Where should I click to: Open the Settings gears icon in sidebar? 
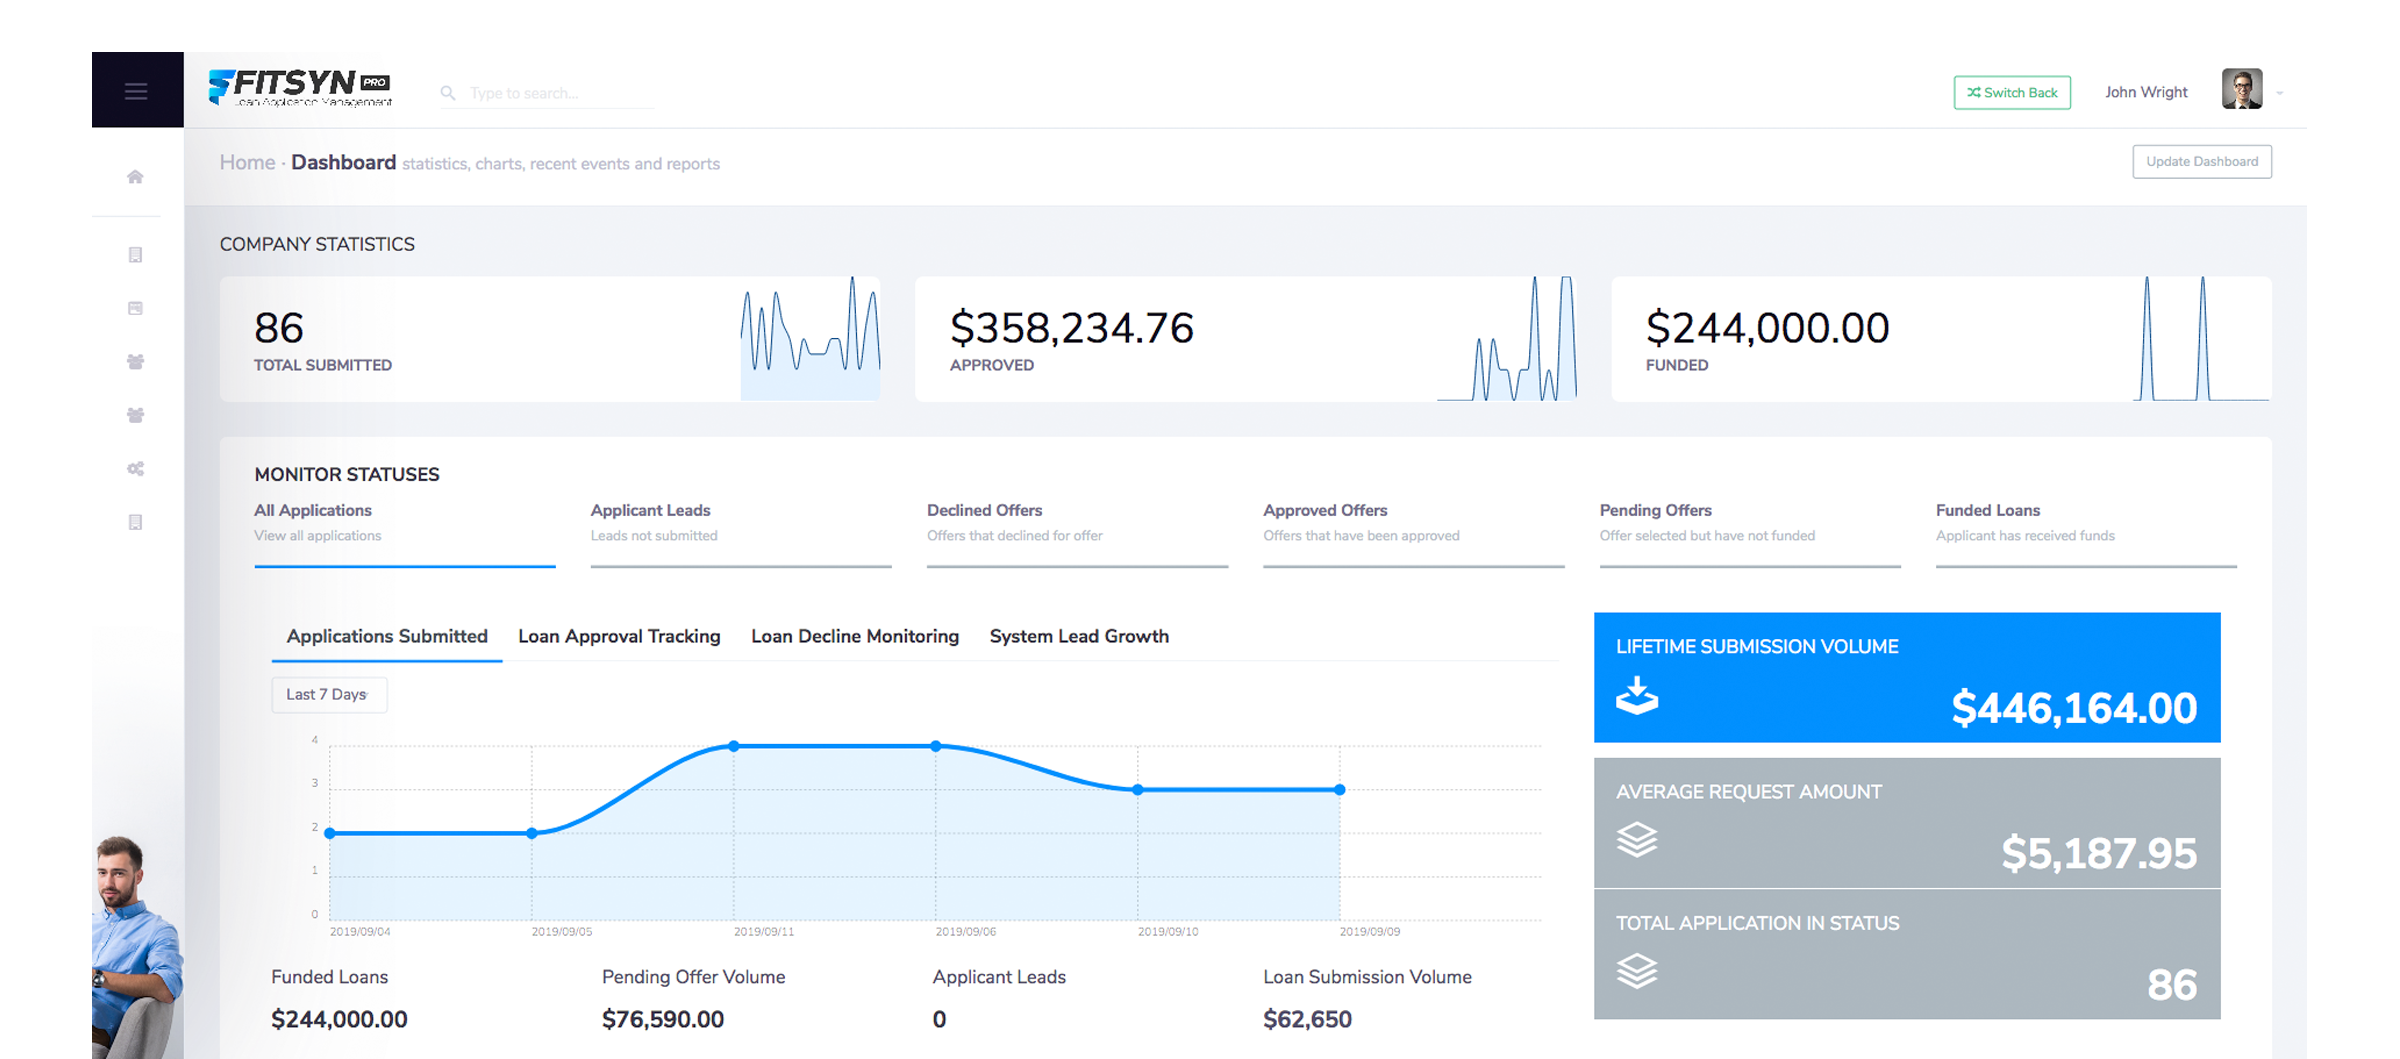pos(134,468)
